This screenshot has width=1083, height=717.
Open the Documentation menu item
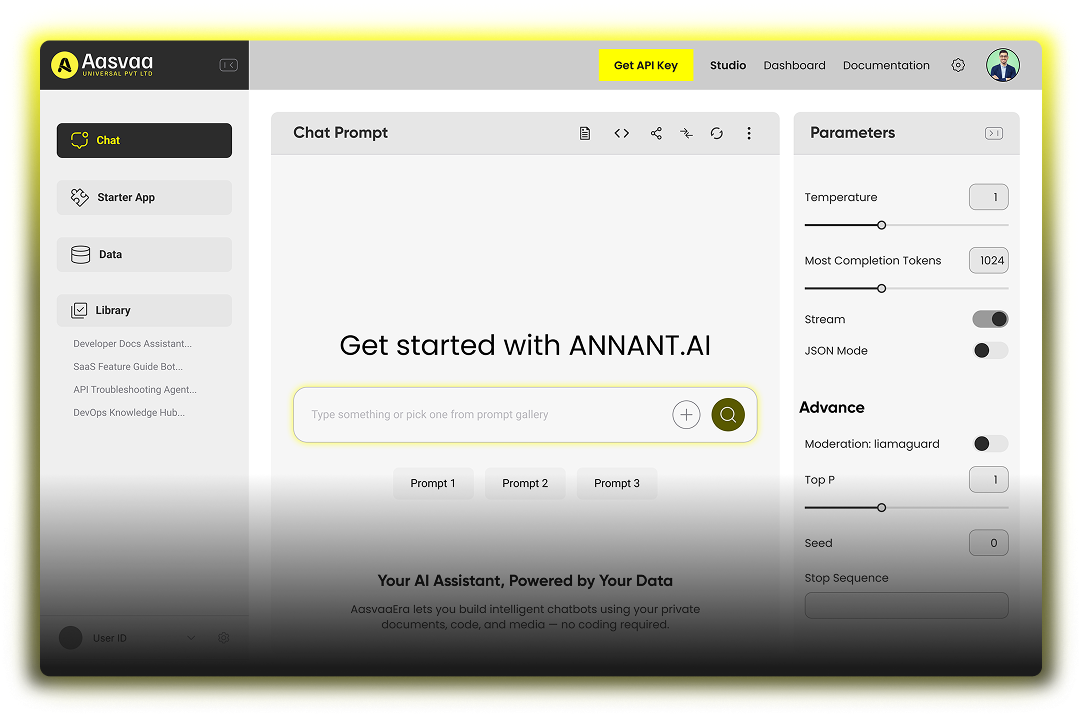point(886,65)
